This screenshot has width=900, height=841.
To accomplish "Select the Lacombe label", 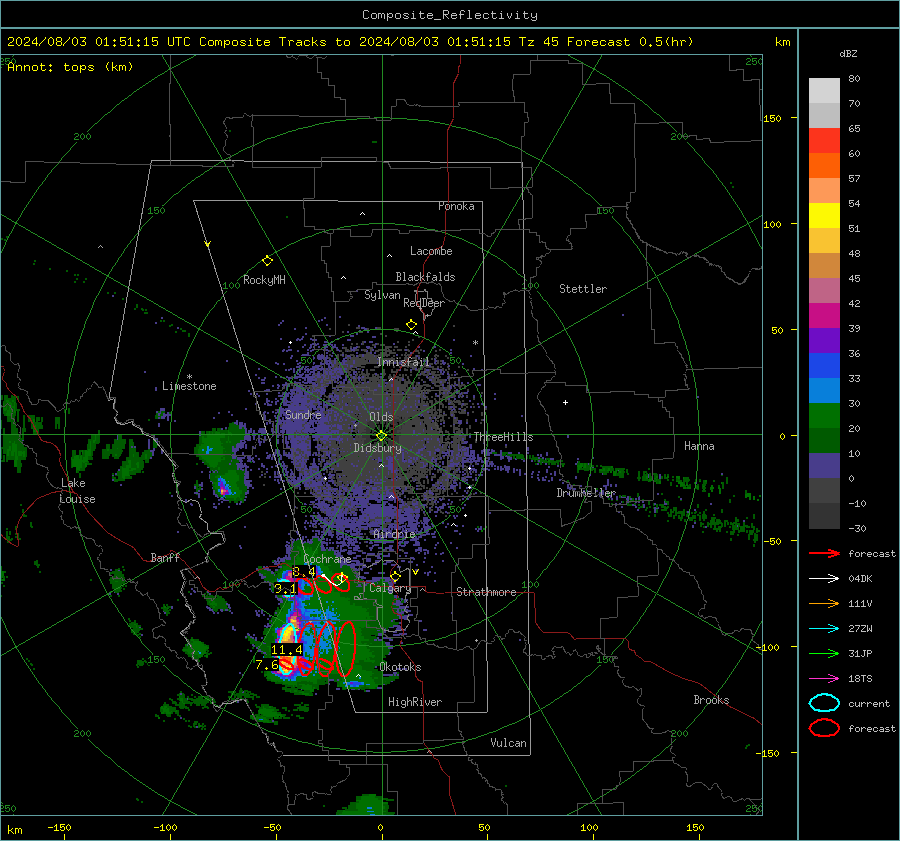I will (x=431, y=251).
